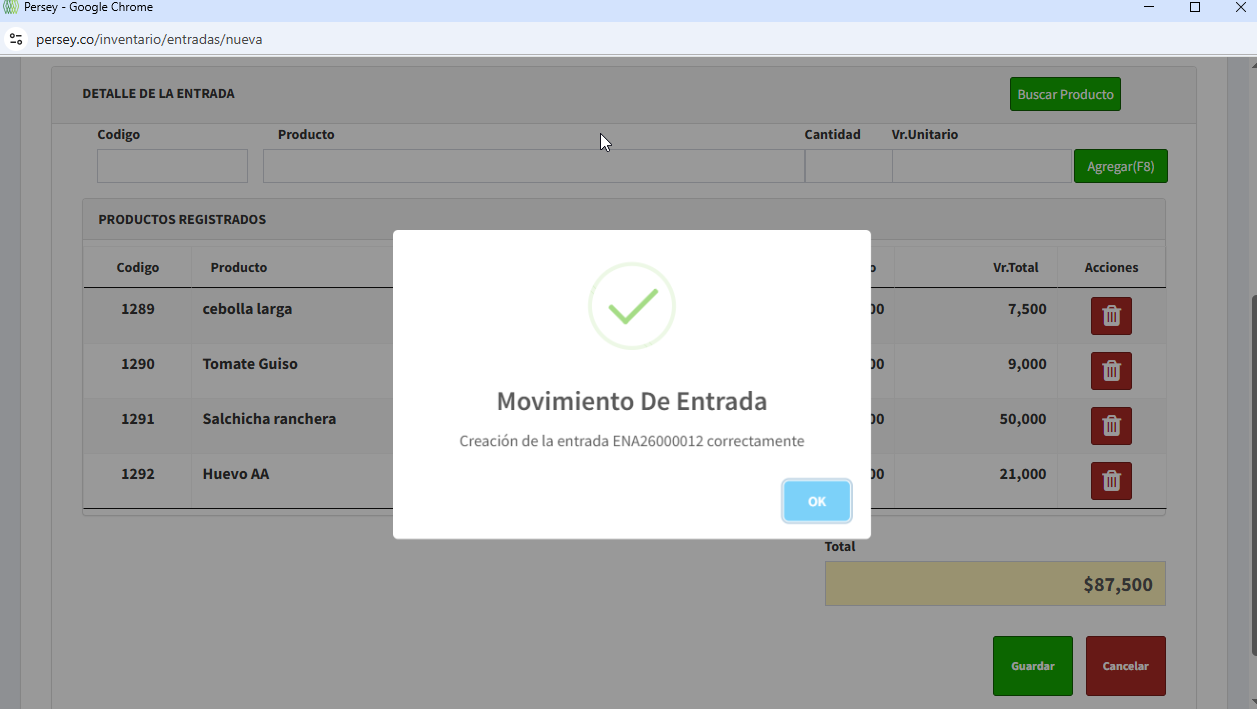
Task: Focus the Codigo input field
Action: pos(172,166)
